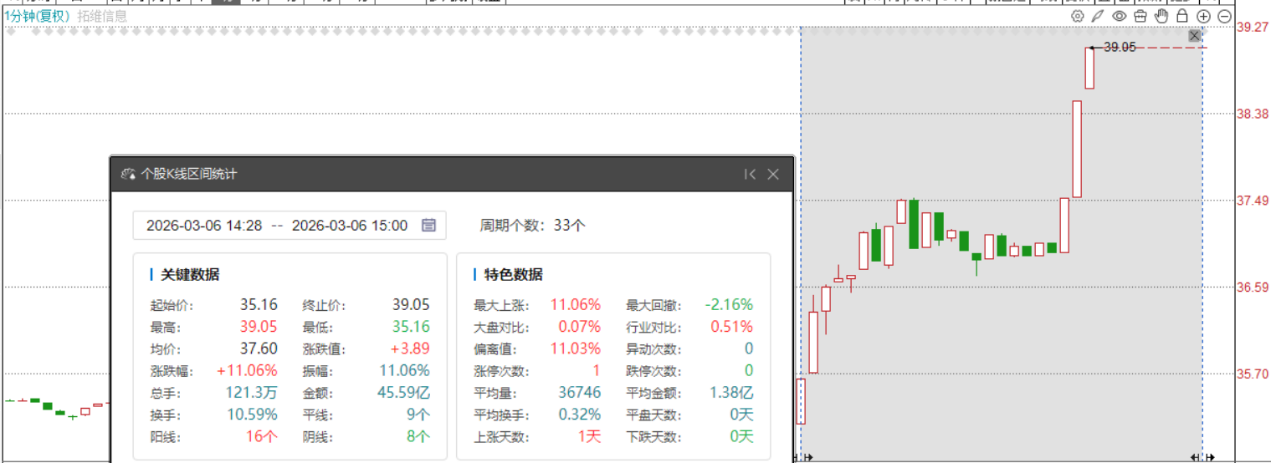Select the hand pan tool

pos(1161,16)
